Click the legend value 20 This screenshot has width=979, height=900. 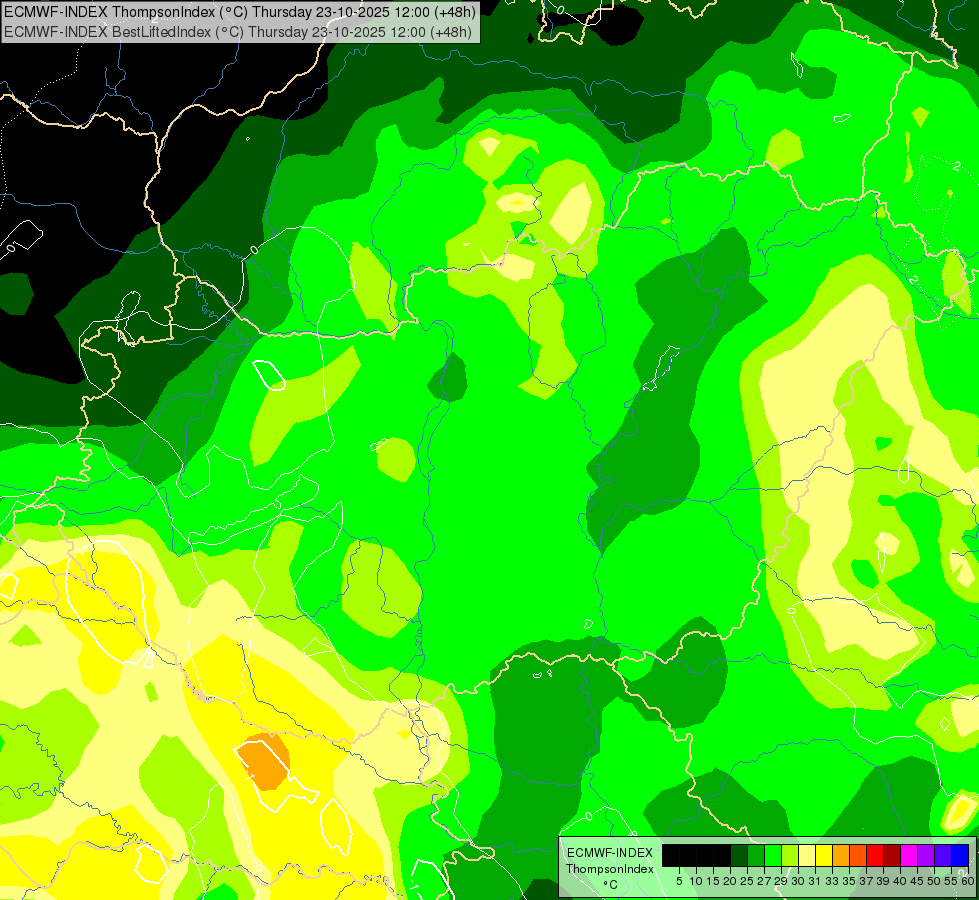tap(729, 881)
